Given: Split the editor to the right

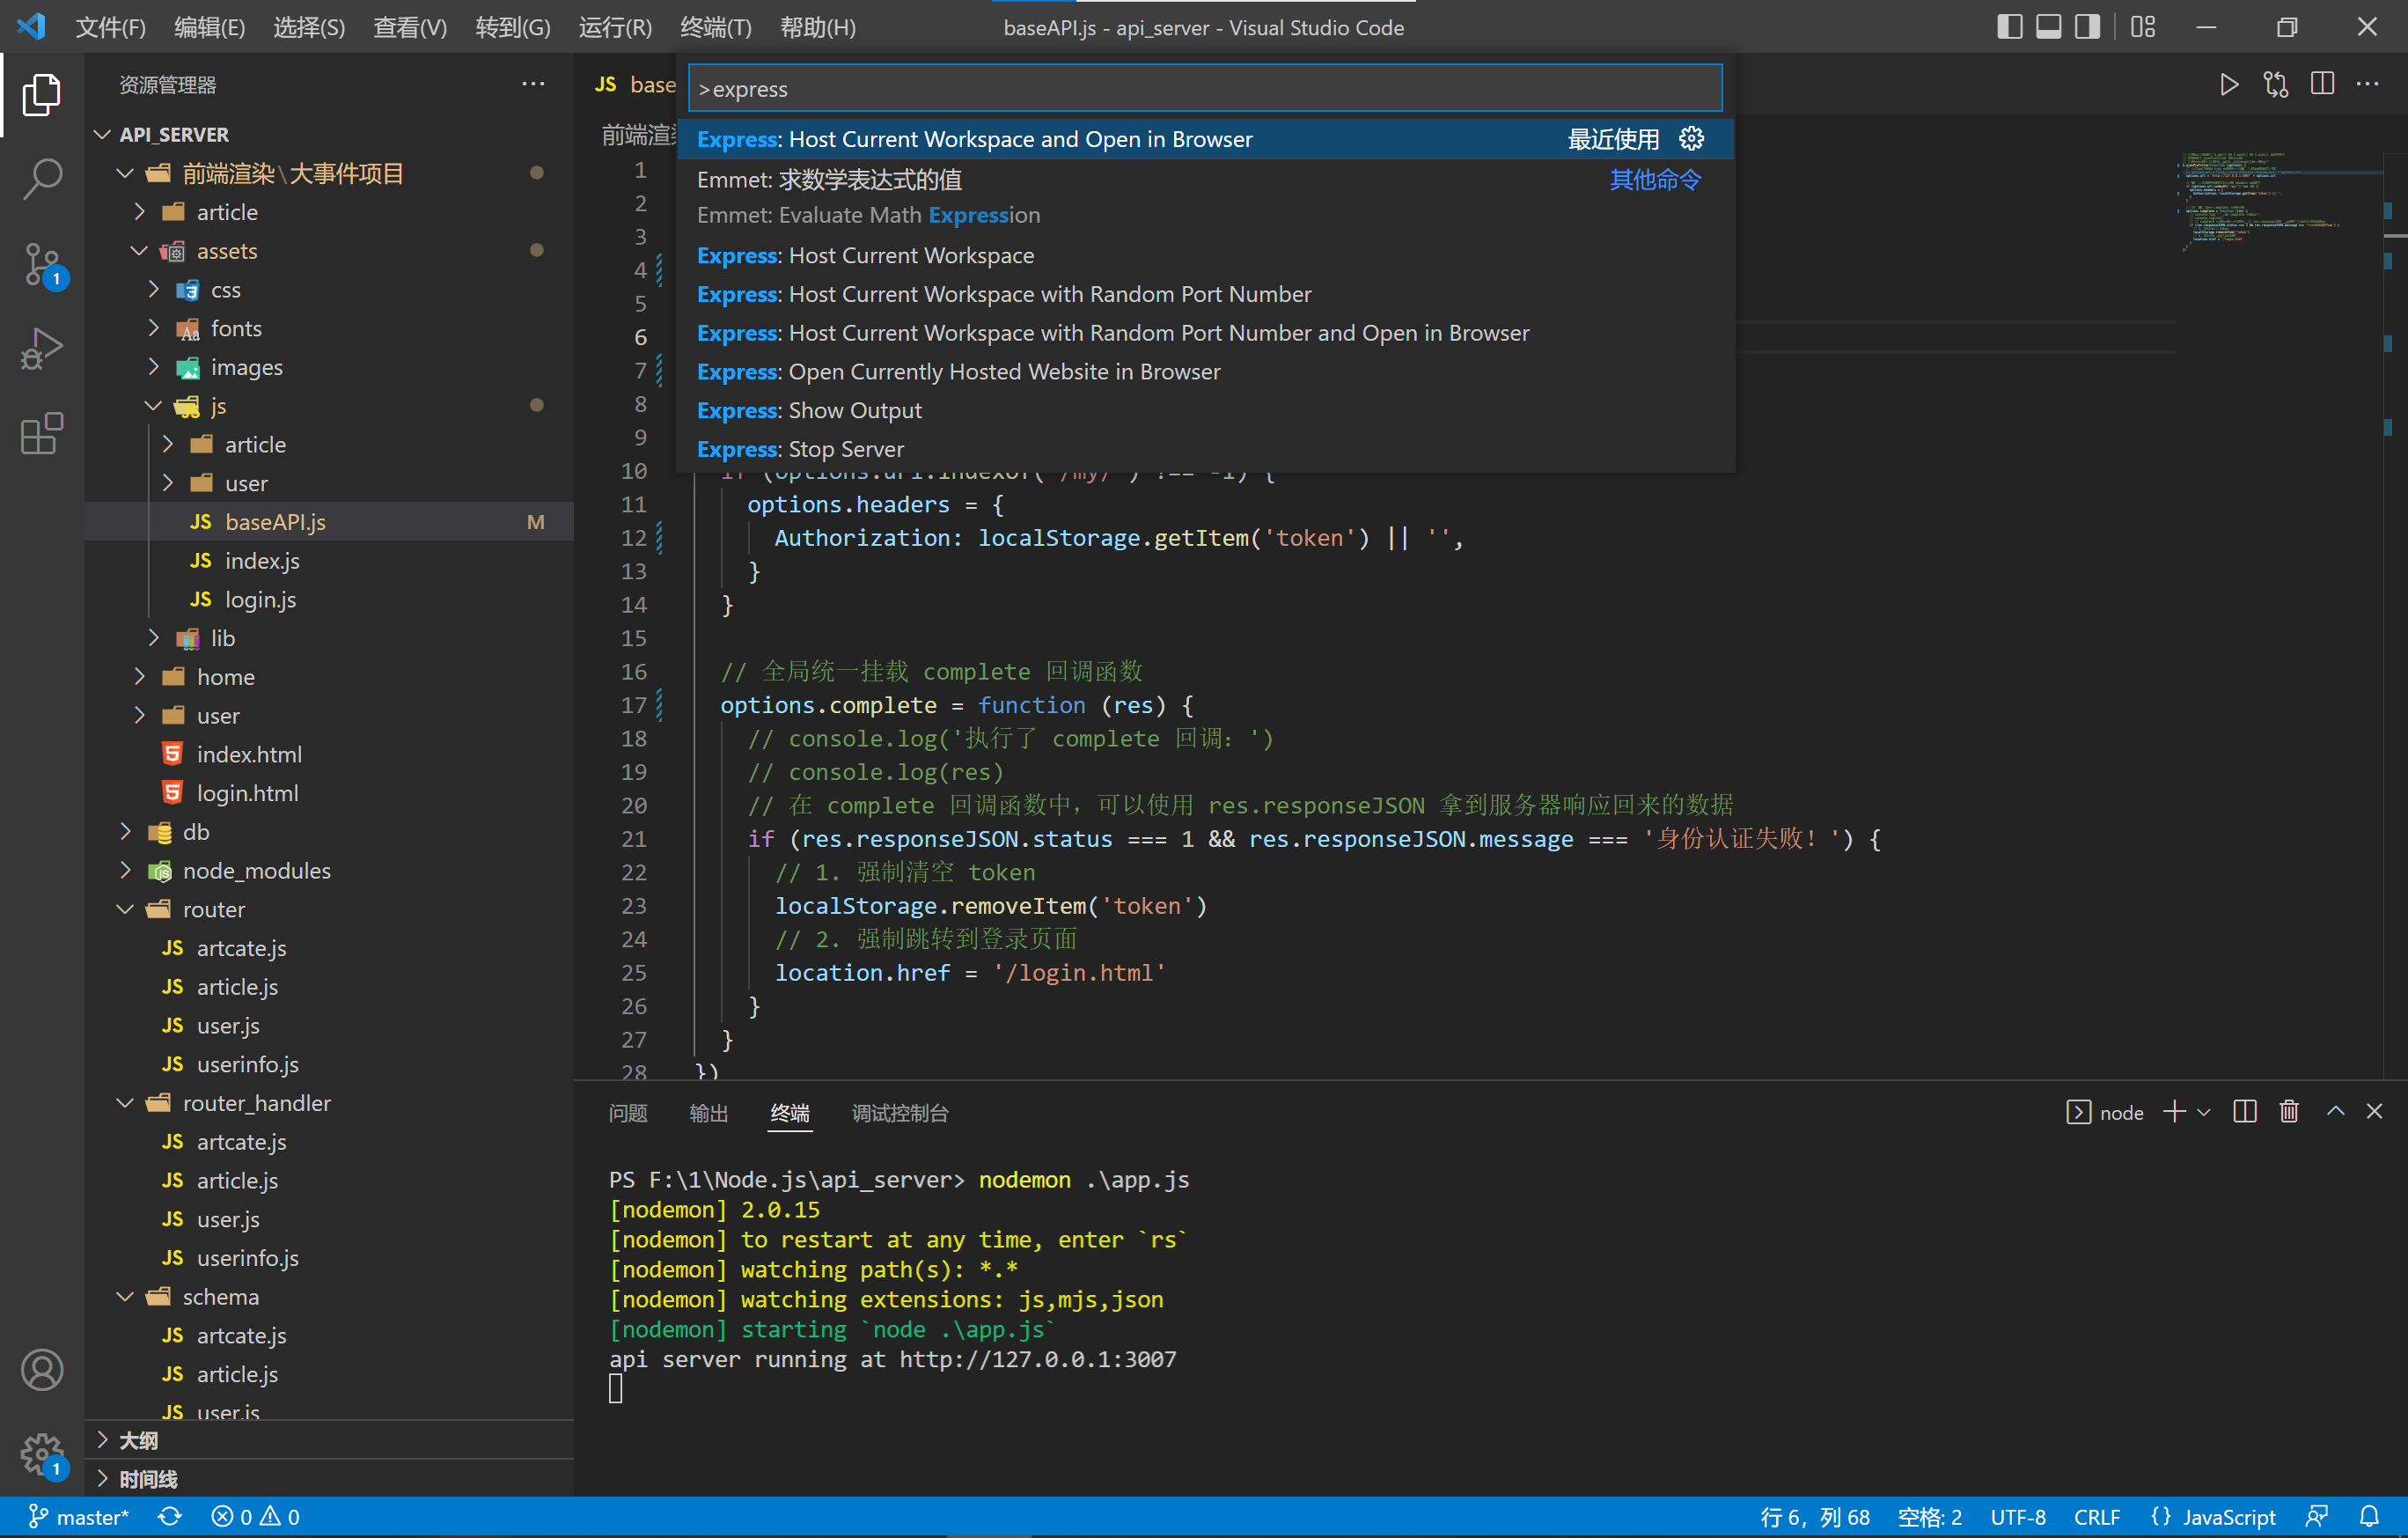Looking at the screenshot, I should [x=2322, y=85].
